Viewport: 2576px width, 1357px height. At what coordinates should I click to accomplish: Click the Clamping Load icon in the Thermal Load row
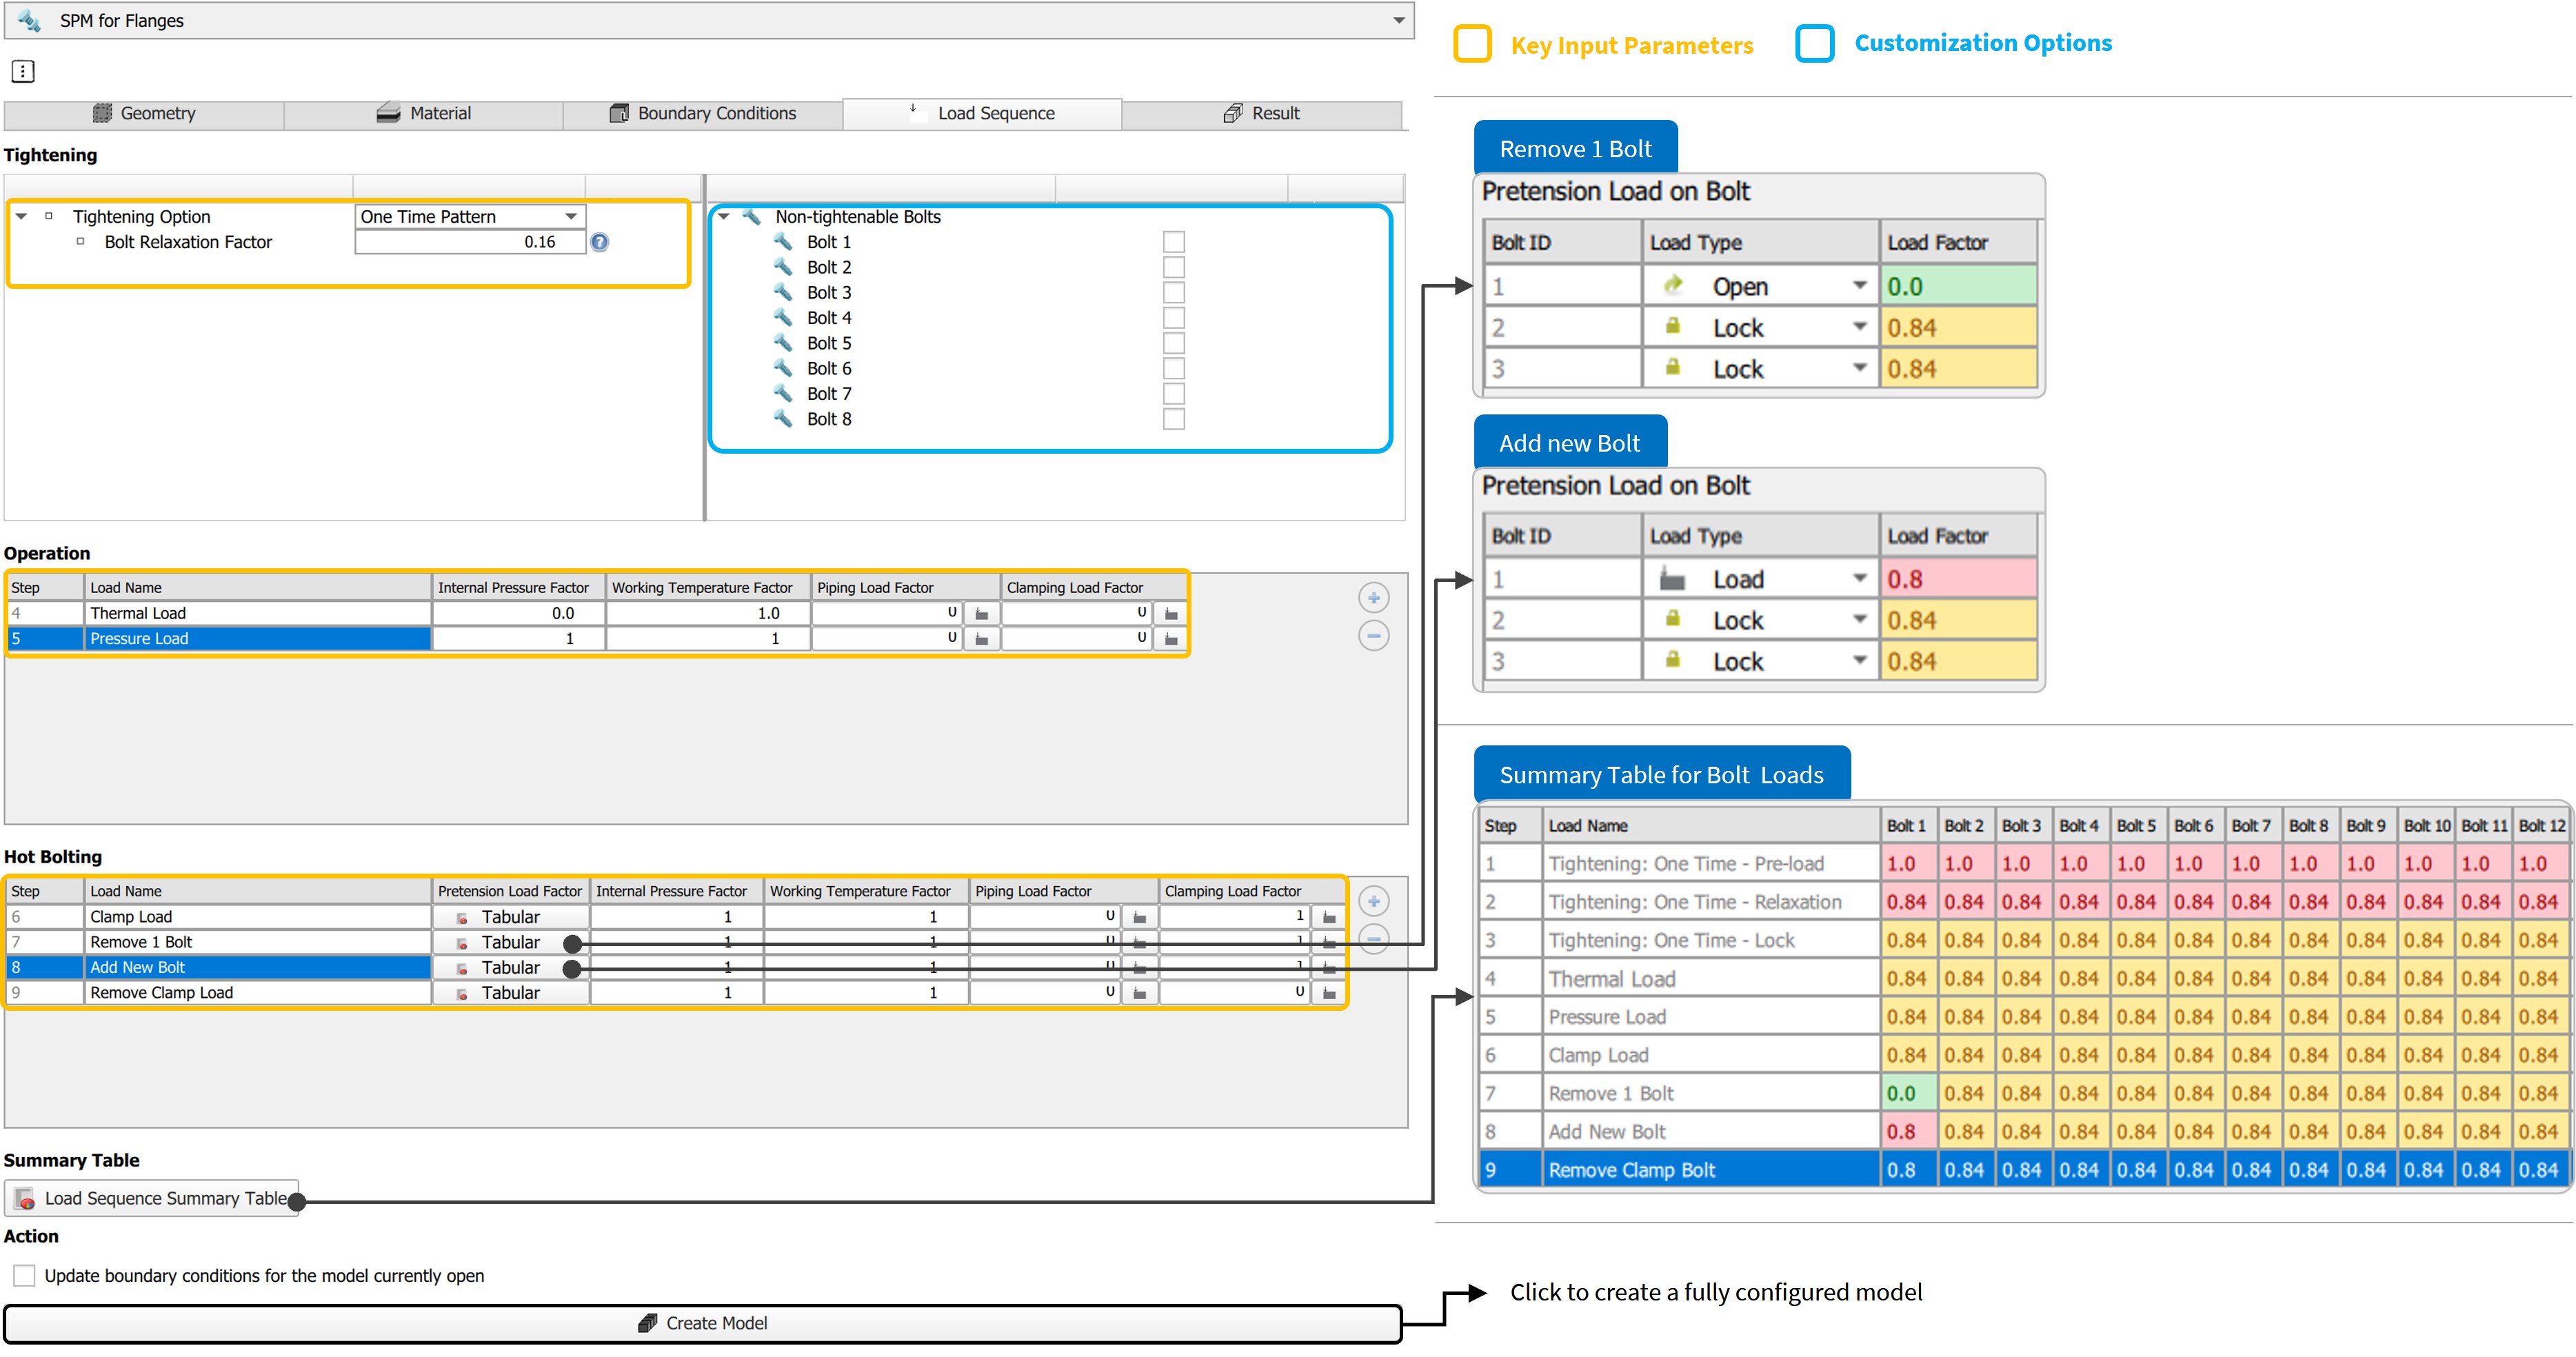tap(1171, 613)
